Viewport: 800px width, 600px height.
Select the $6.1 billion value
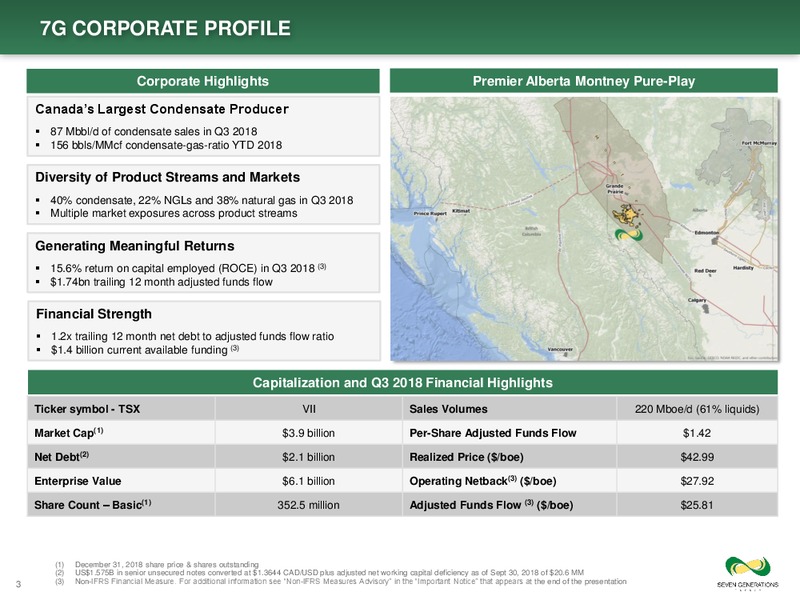(309, 481)
